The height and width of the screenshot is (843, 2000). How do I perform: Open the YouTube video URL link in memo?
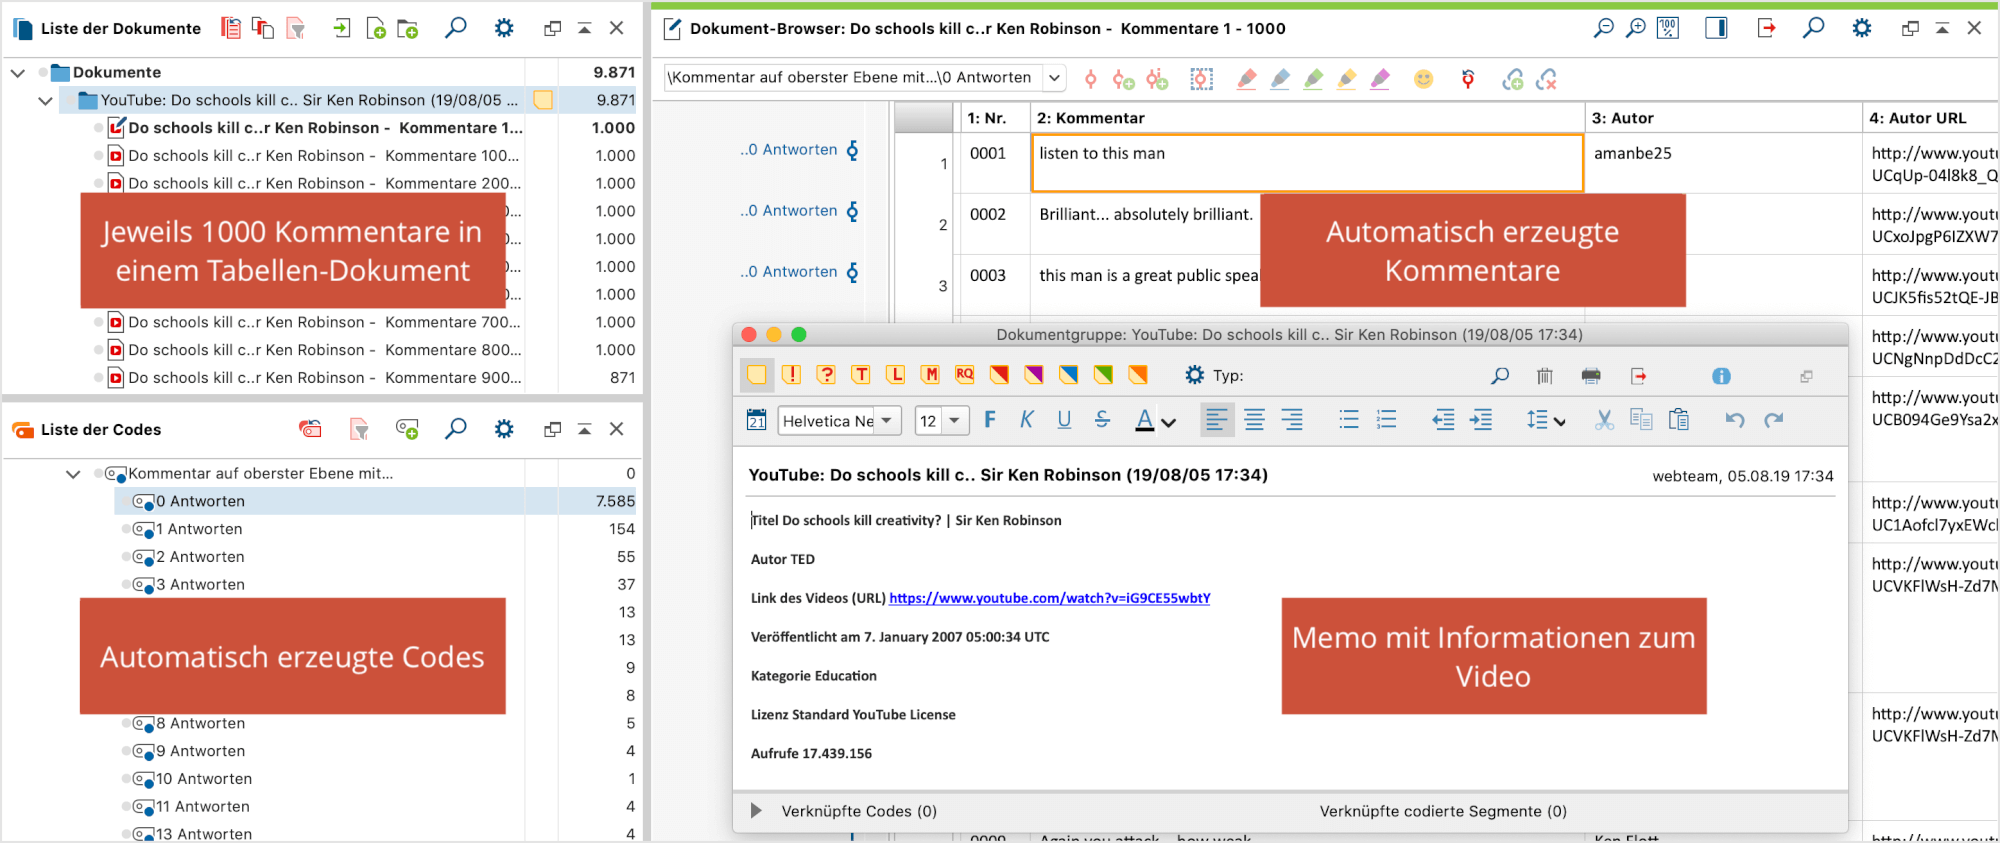click(x=1049, y=598)
